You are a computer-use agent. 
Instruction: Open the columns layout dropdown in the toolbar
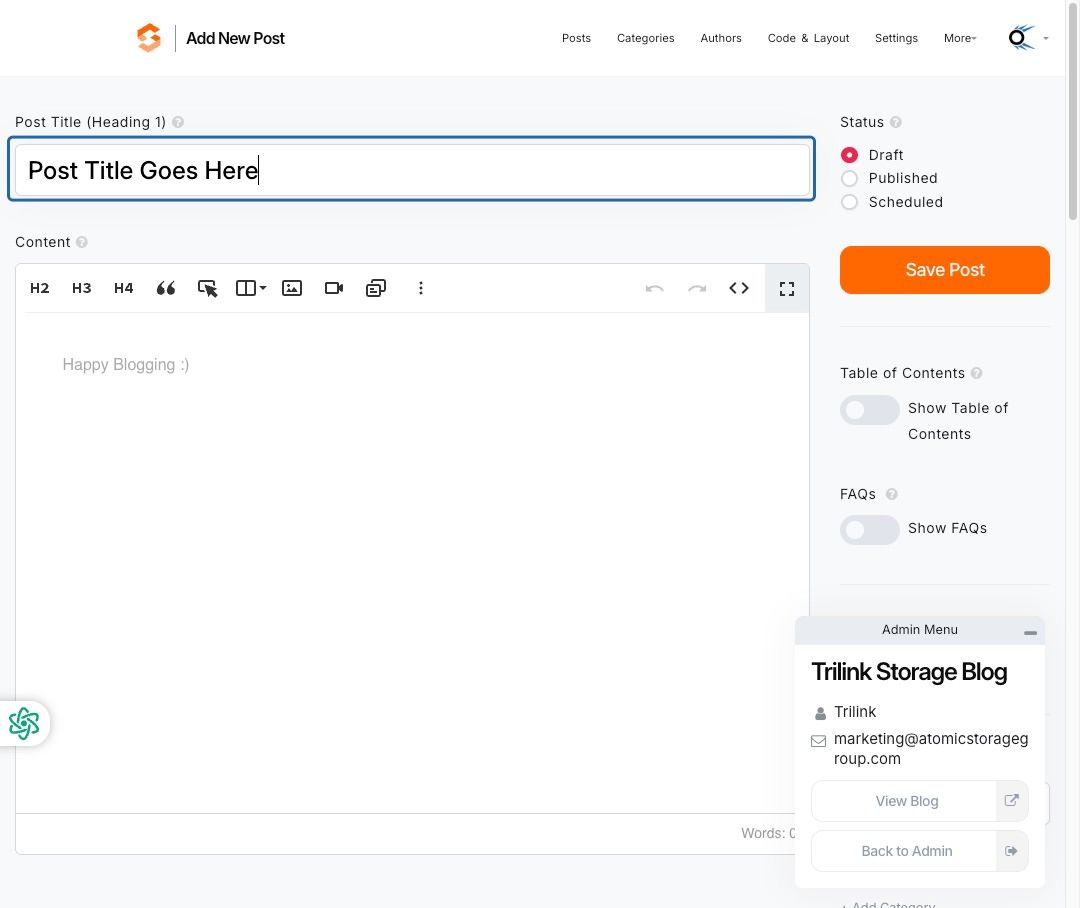click(251, 288)
